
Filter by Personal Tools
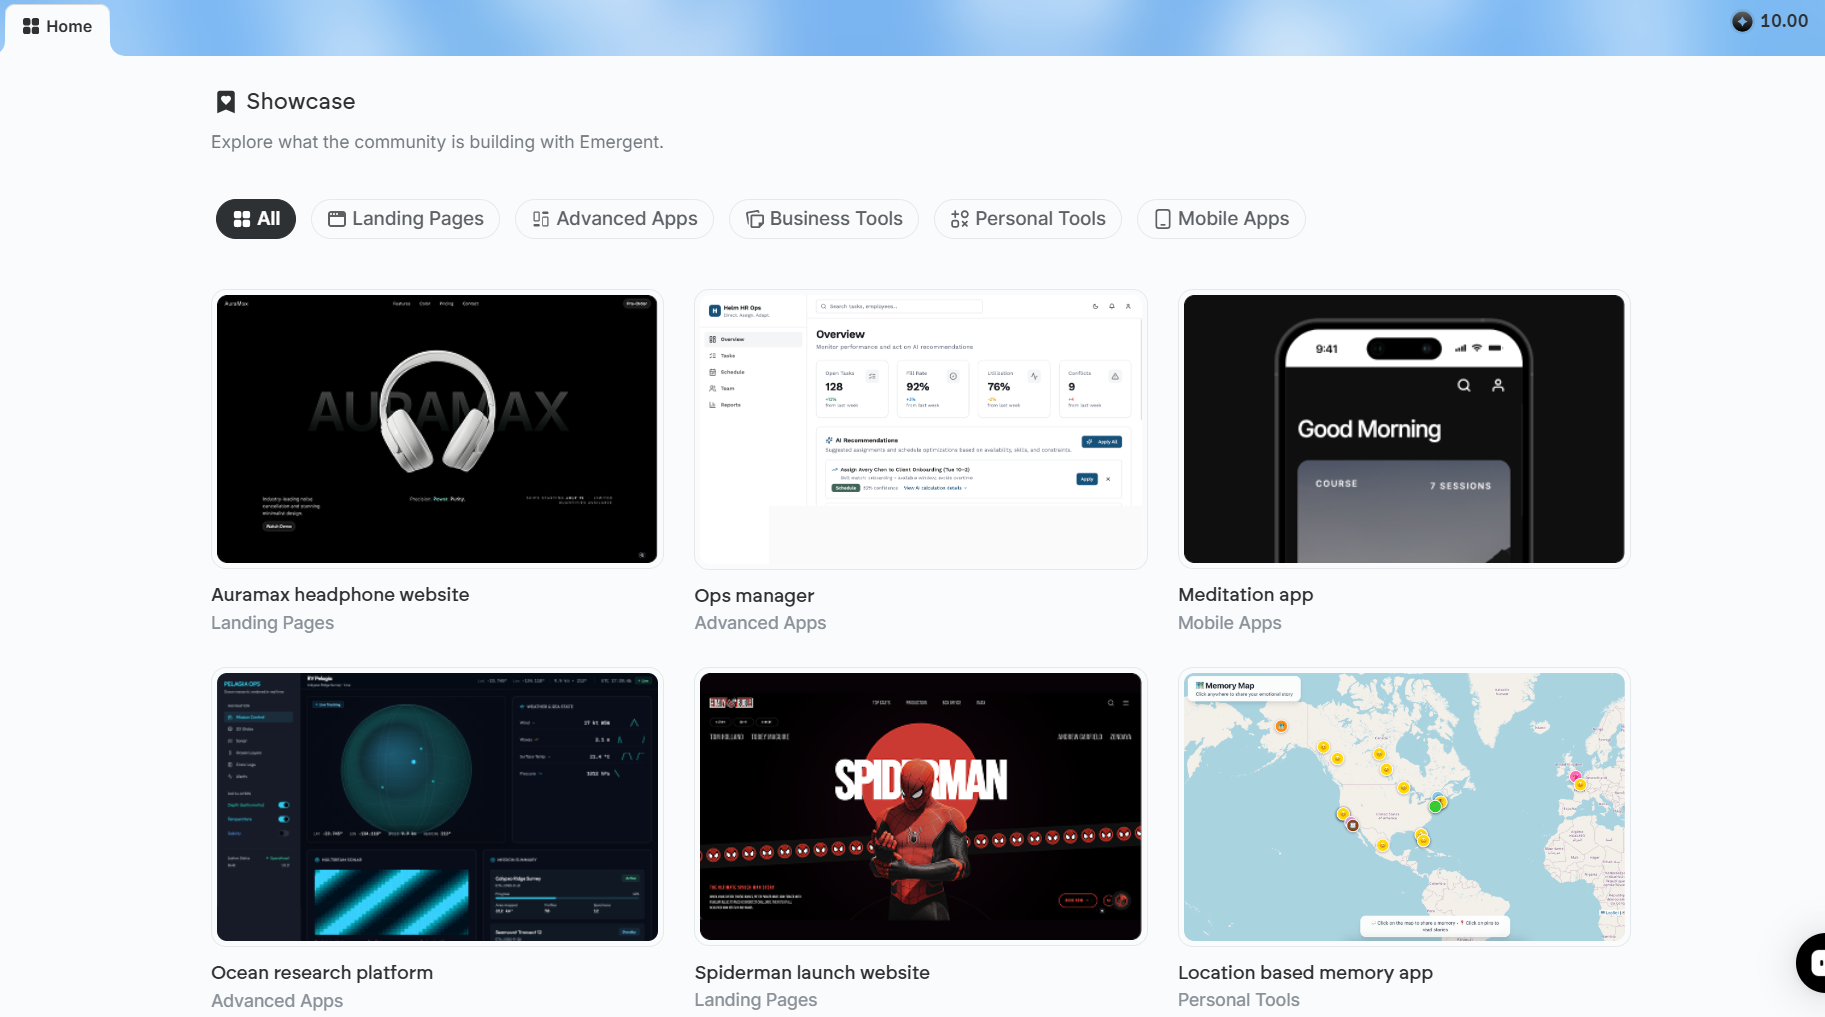click(x=1028, y=219)
